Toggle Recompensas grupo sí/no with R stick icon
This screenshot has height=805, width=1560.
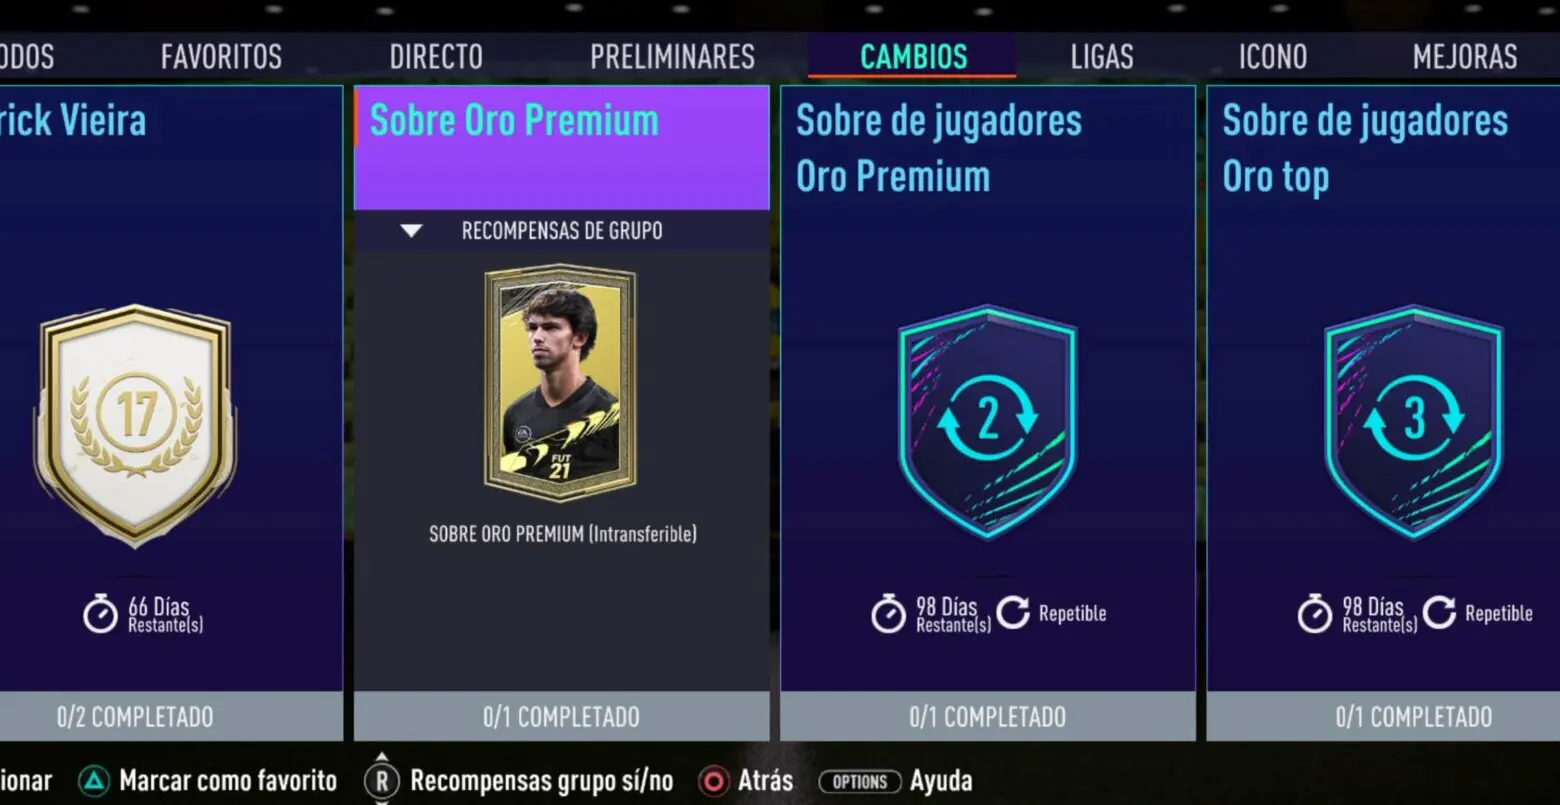(381, 780)
